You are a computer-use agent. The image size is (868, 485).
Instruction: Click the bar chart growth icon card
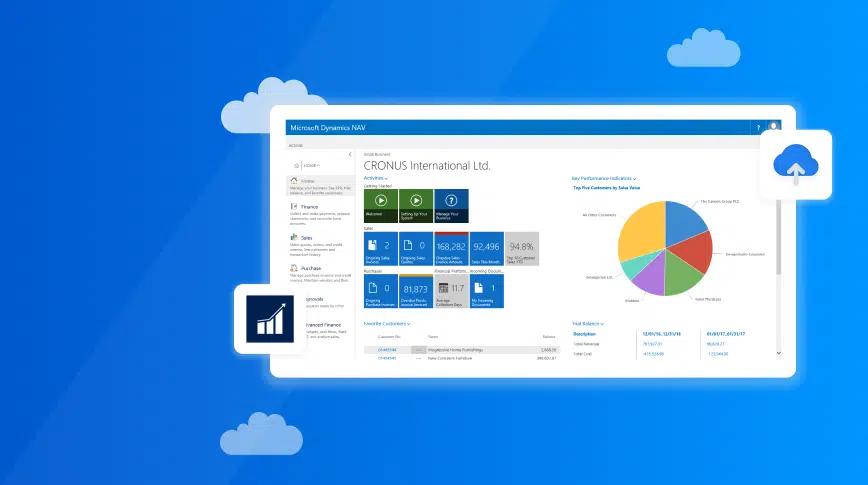point(270,319)
